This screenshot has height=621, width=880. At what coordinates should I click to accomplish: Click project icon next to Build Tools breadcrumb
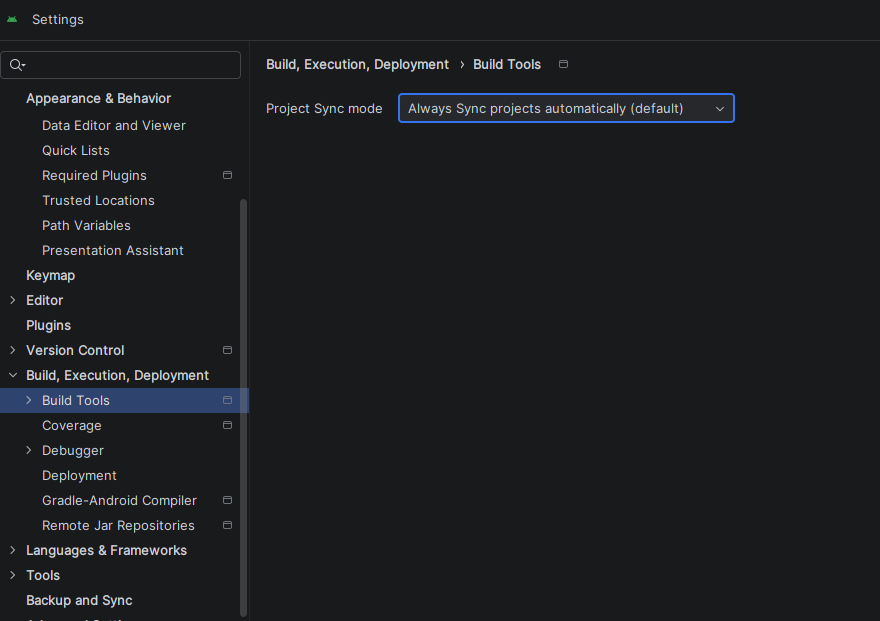pos(563,64)
